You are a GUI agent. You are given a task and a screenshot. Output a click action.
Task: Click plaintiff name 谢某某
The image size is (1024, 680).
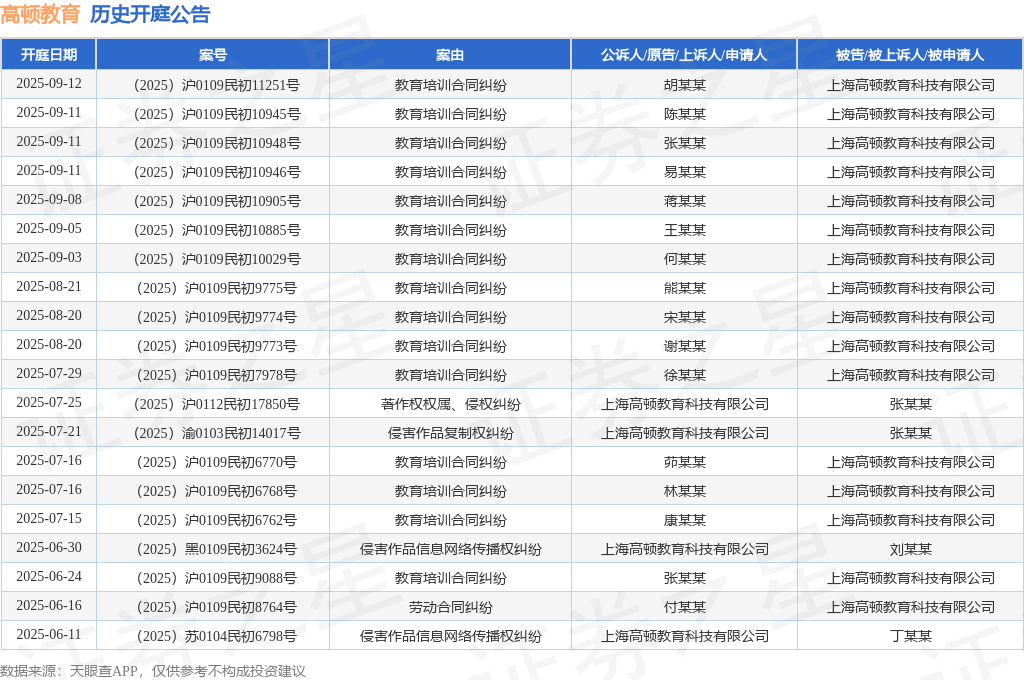684,346
